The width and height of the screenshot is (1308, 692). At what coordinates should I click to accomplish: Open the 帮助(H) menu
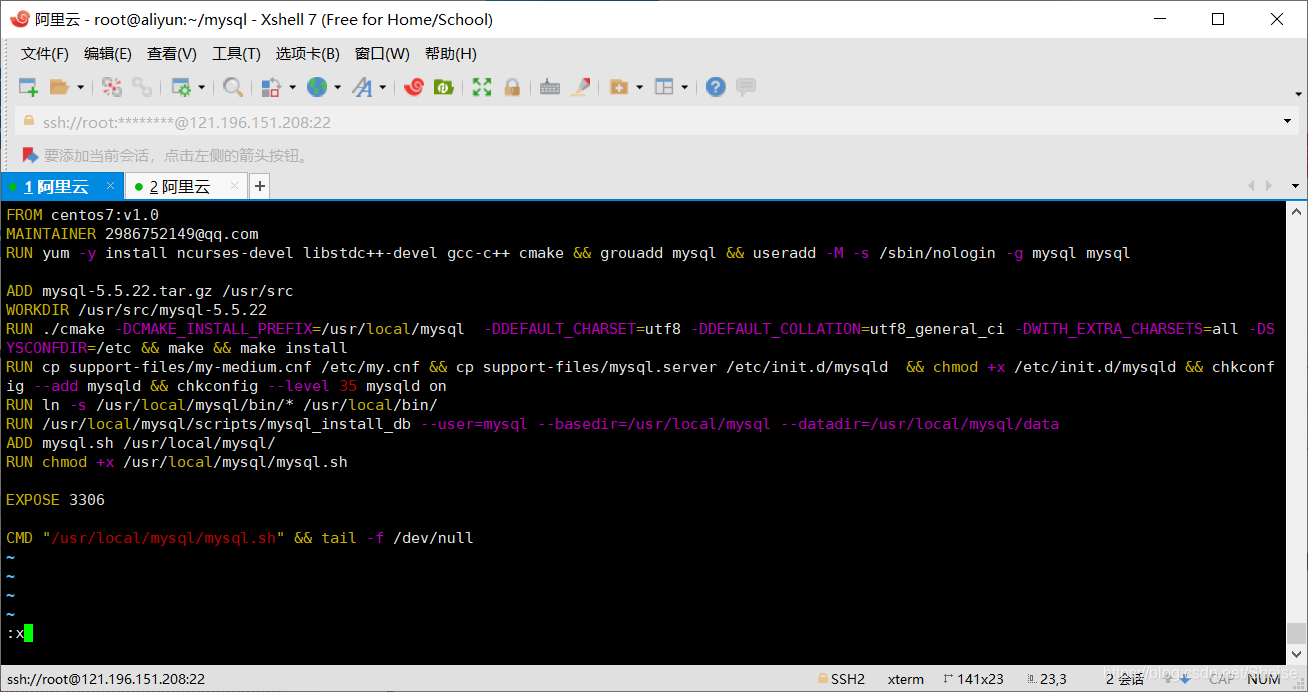[x=451, y=53]
